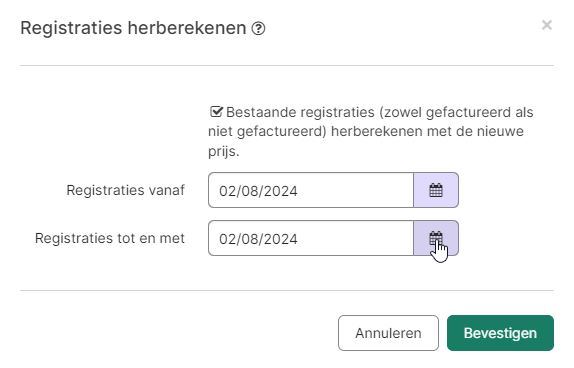Focus the Registraties vanaf date field
574x368 pixels.
tap(311, 190)
